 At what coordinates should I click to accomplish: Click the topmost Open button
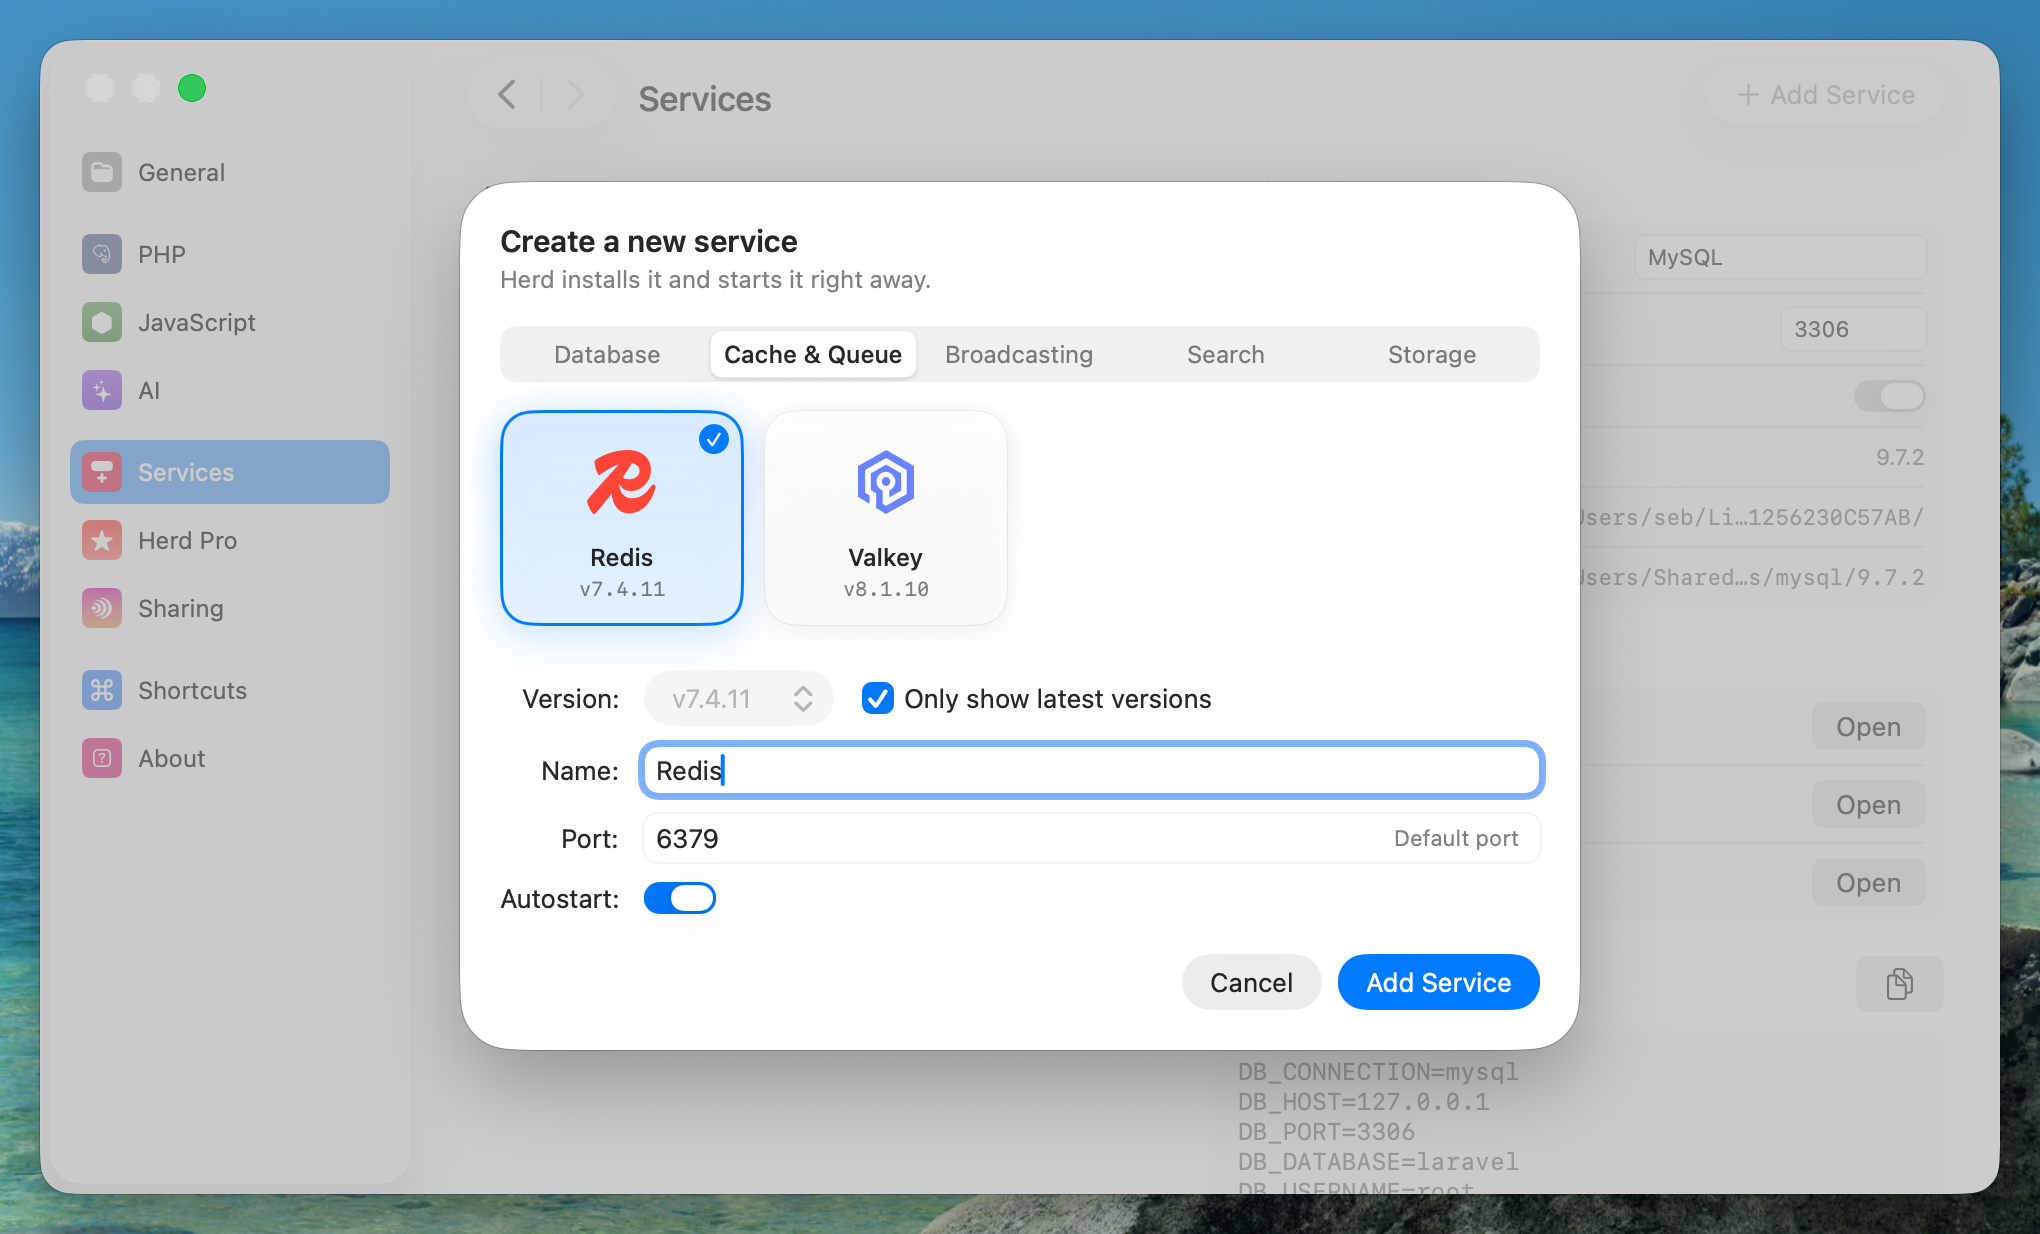(1868, 727)
